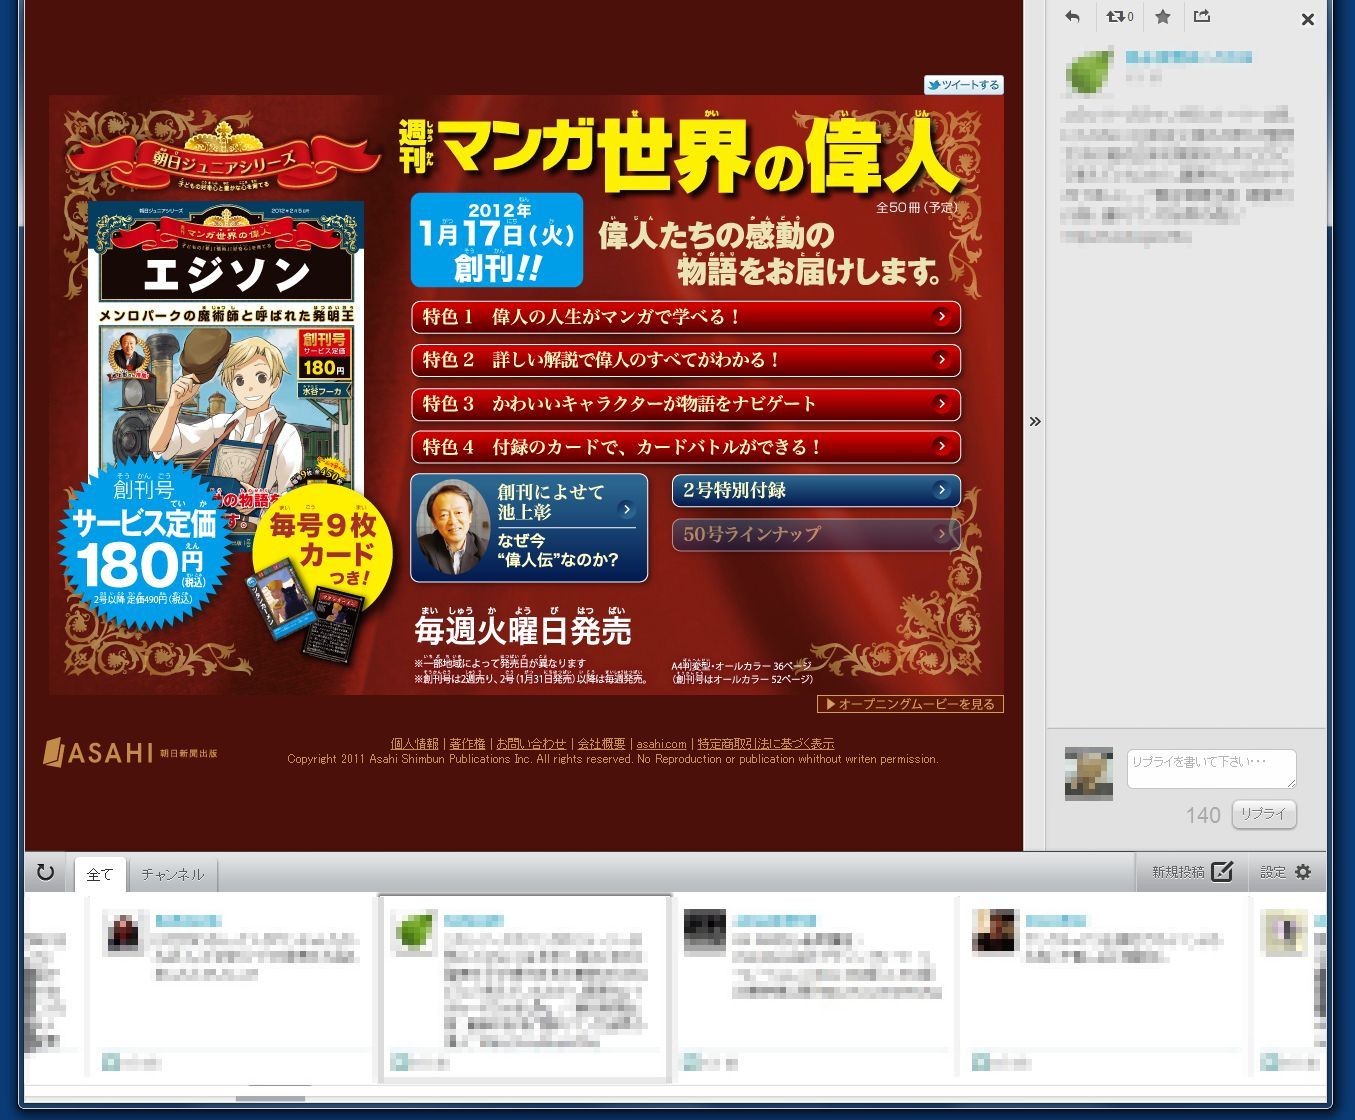Collapse the side panel with double chevron
1355x1120 pixels.
(x=1035, y=421)
